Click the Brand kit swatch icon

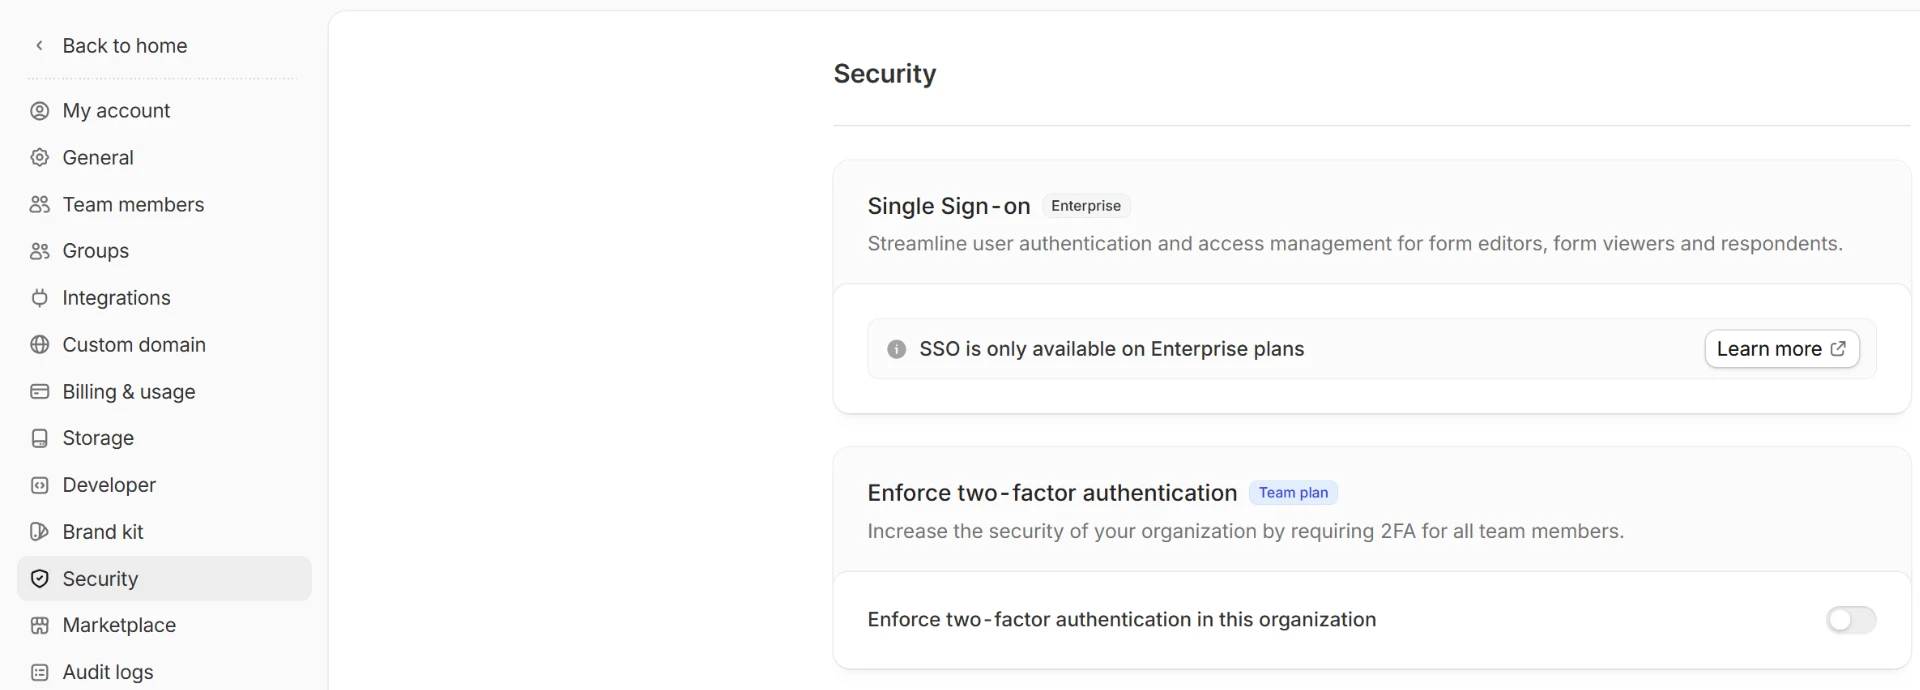click(x=40, y=532)
